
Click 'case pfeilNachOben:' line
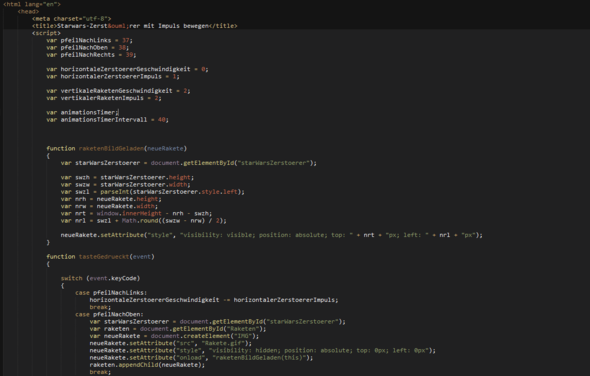(109, 314)
